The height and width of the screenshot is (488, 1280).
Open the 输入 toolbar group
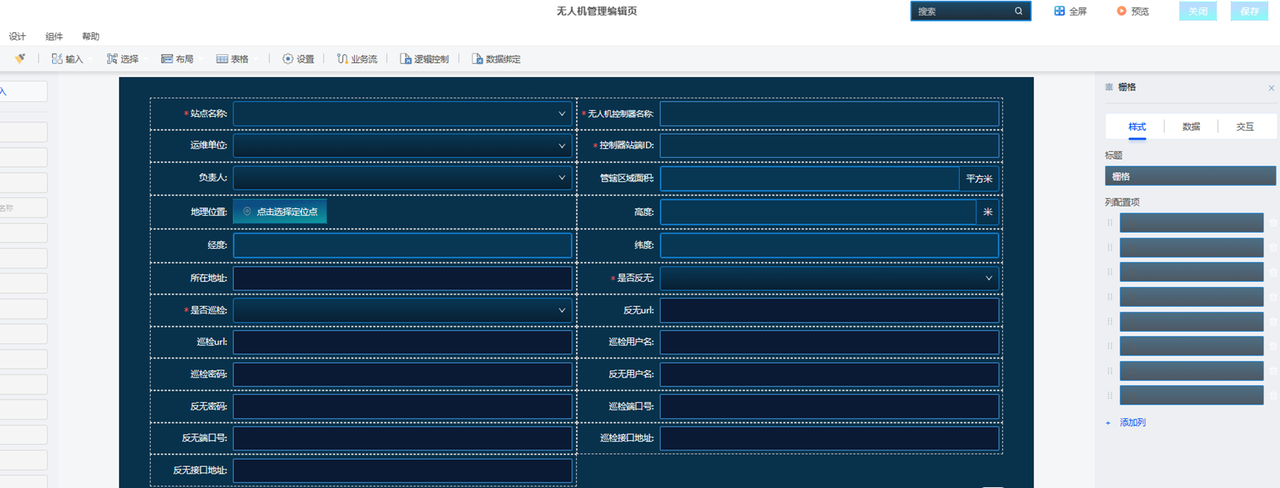coord(68,59)
